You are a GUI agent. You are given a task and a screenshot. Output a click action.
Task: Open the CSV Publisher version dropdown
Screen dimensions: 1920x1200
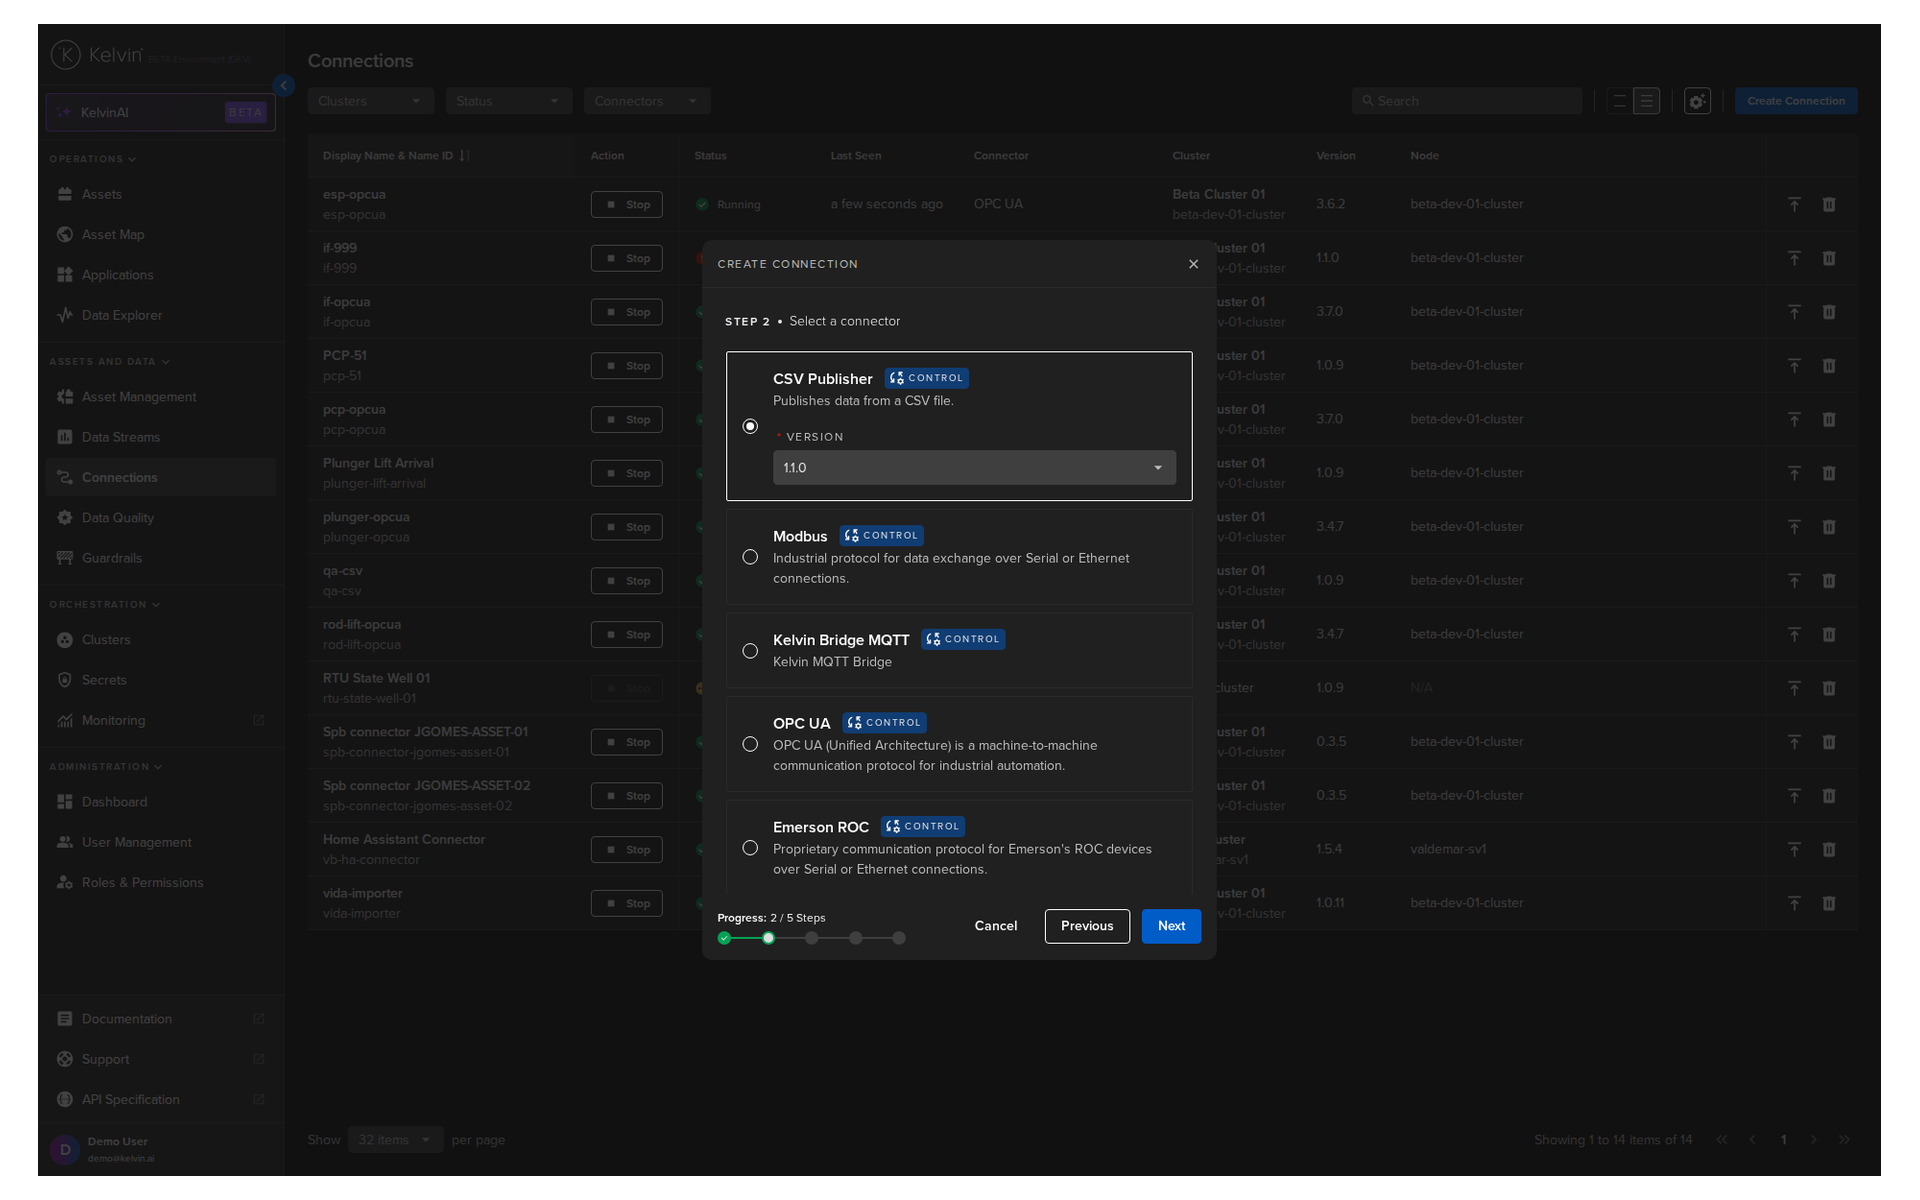973,468
